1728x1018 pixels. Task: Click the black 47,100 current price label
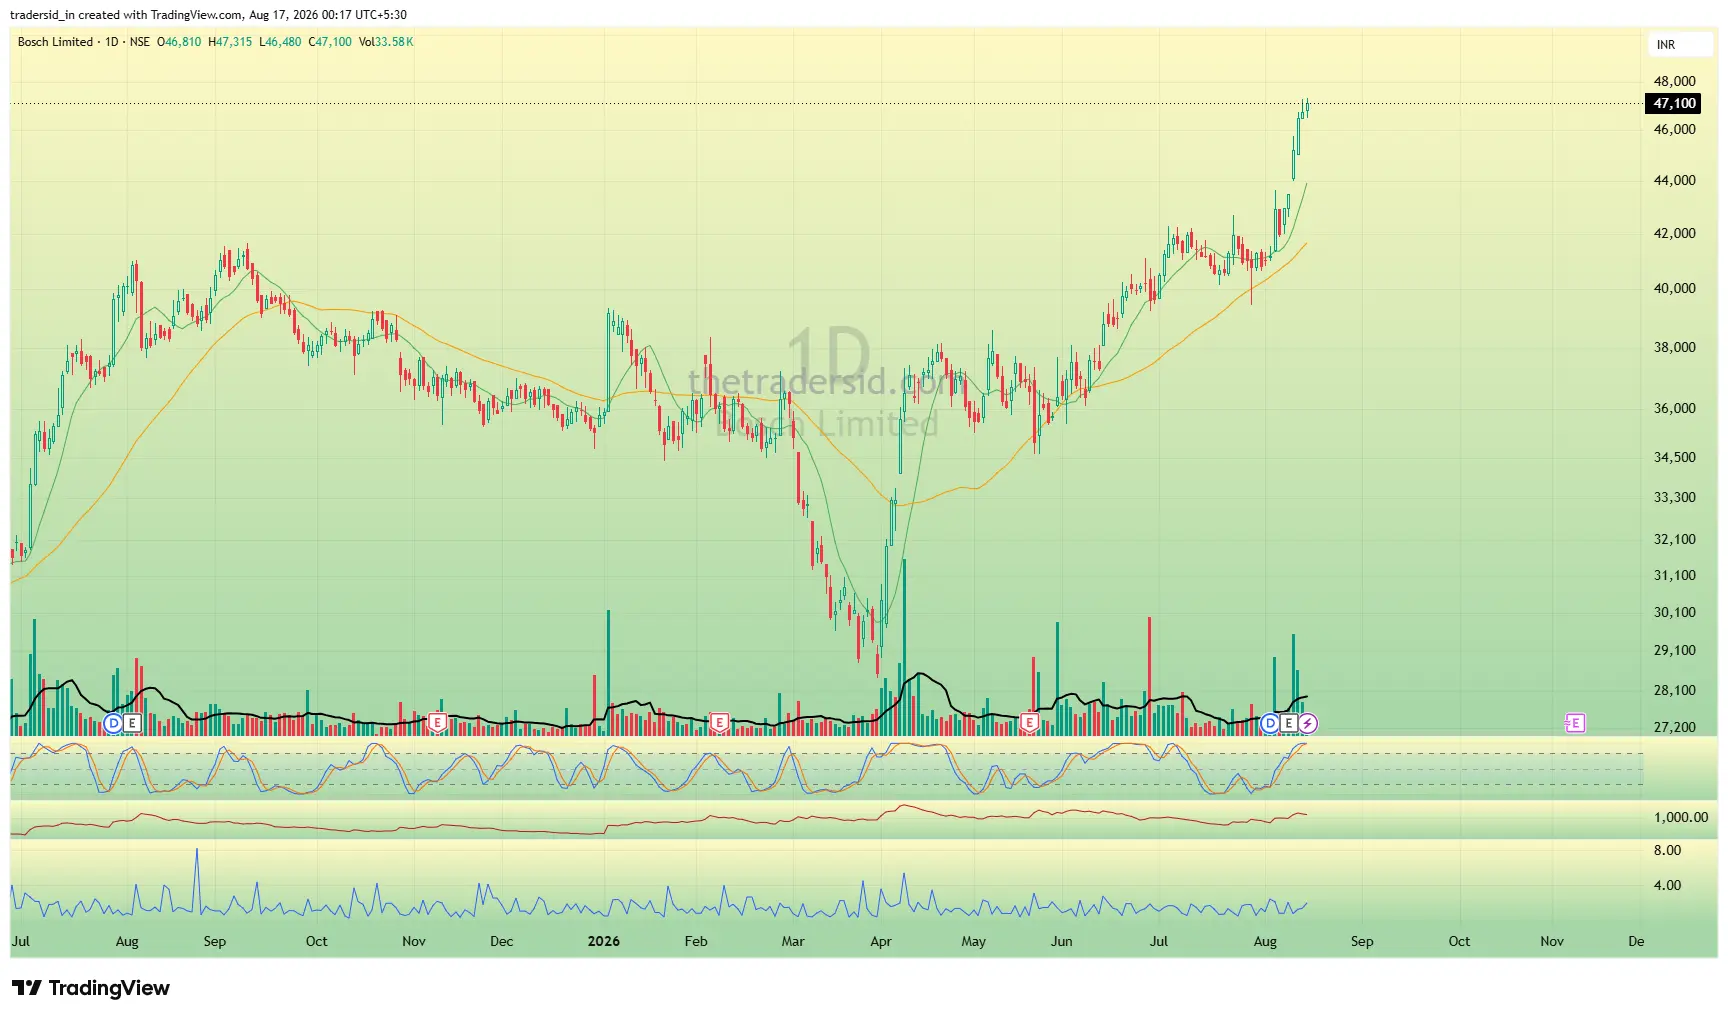pyautogui.click(x=1674, y=103)
